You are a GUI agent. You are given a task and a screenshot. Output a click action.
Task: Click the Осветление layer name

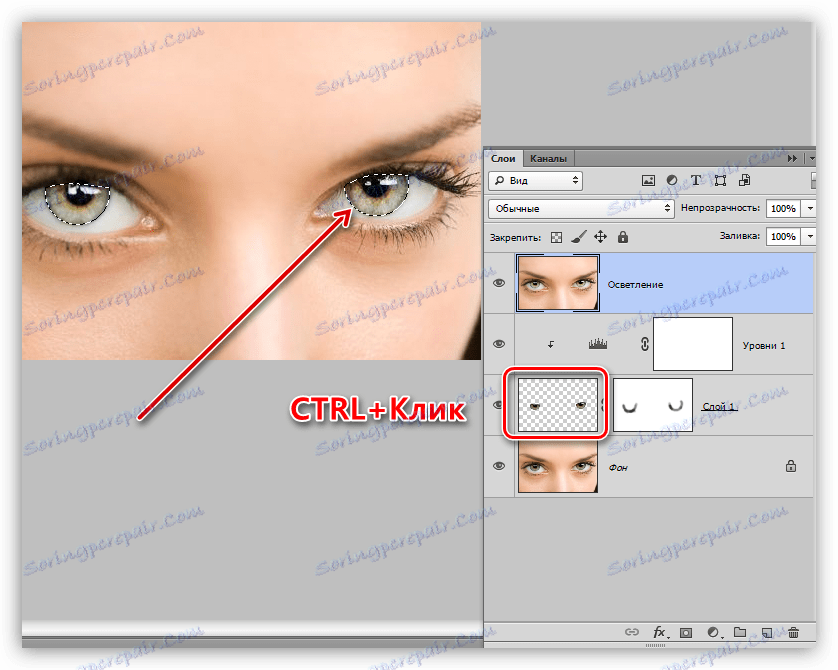point(635,285)
